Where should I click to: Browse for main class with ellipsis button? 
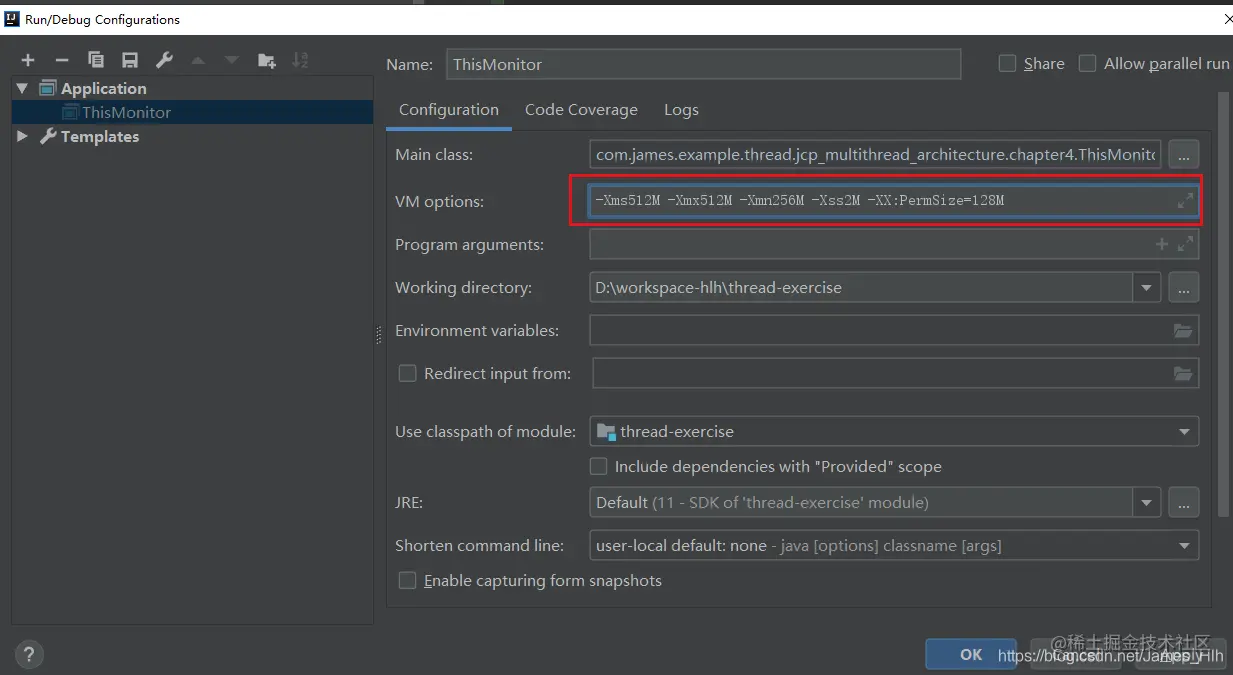coord(1184,155)
